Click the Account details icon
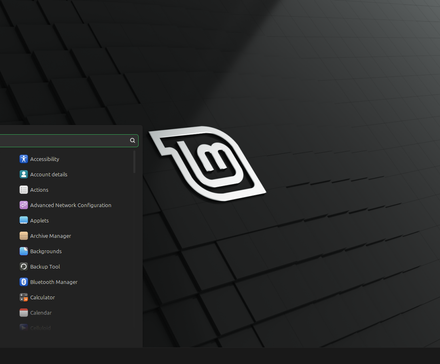Viewport: 440px width, 364px height. [24, 174]
